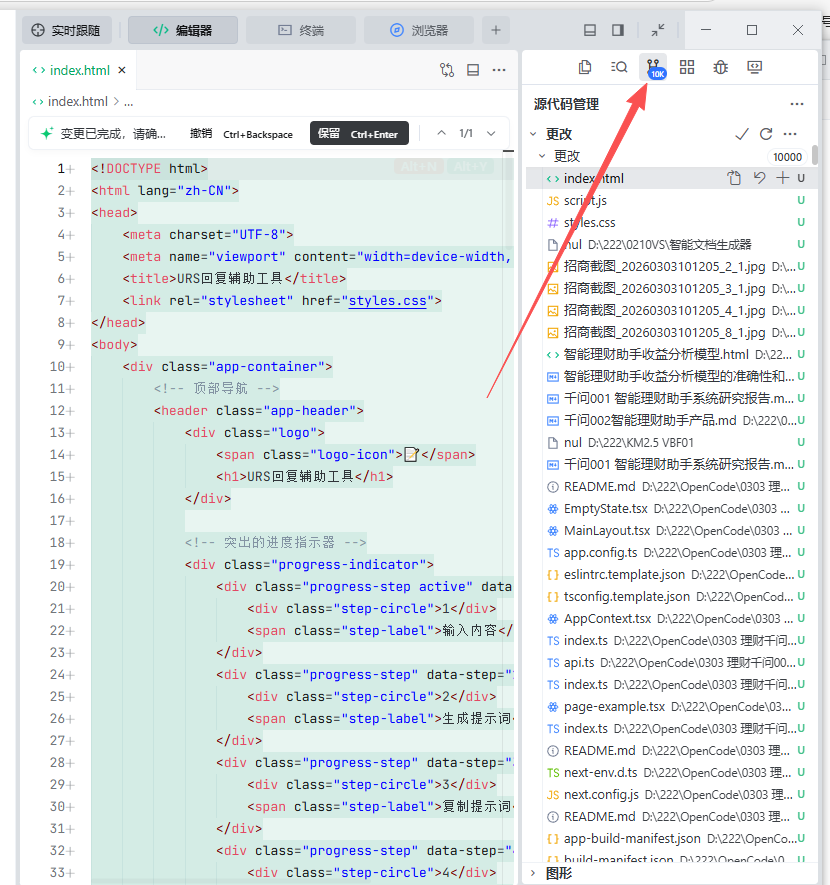
Task: Close the index.html tab
Action: point(122,70)
